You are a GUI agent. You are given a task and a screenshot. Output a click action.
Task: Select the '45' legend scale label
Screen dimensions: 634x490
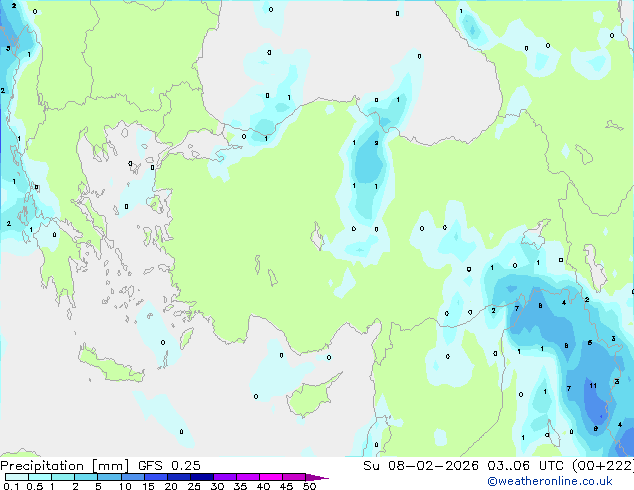pos(286,486)
